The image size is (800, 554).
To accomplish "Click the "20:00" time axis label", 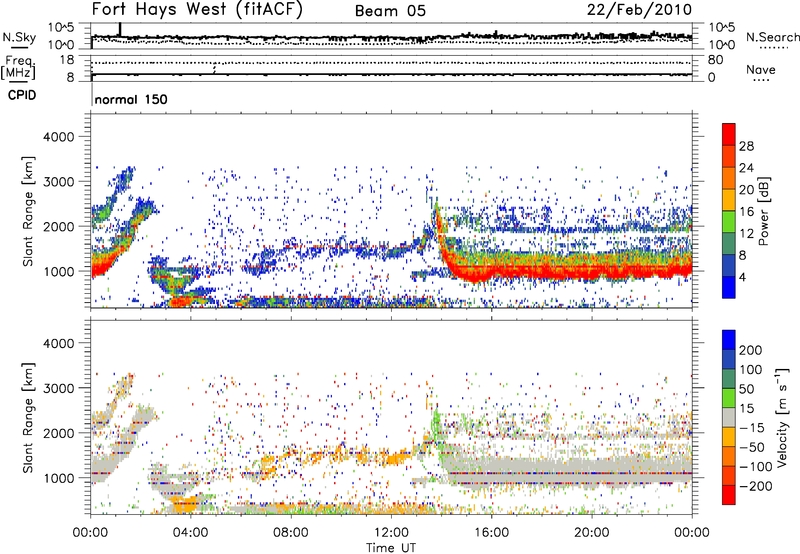I will pos(592,533).
